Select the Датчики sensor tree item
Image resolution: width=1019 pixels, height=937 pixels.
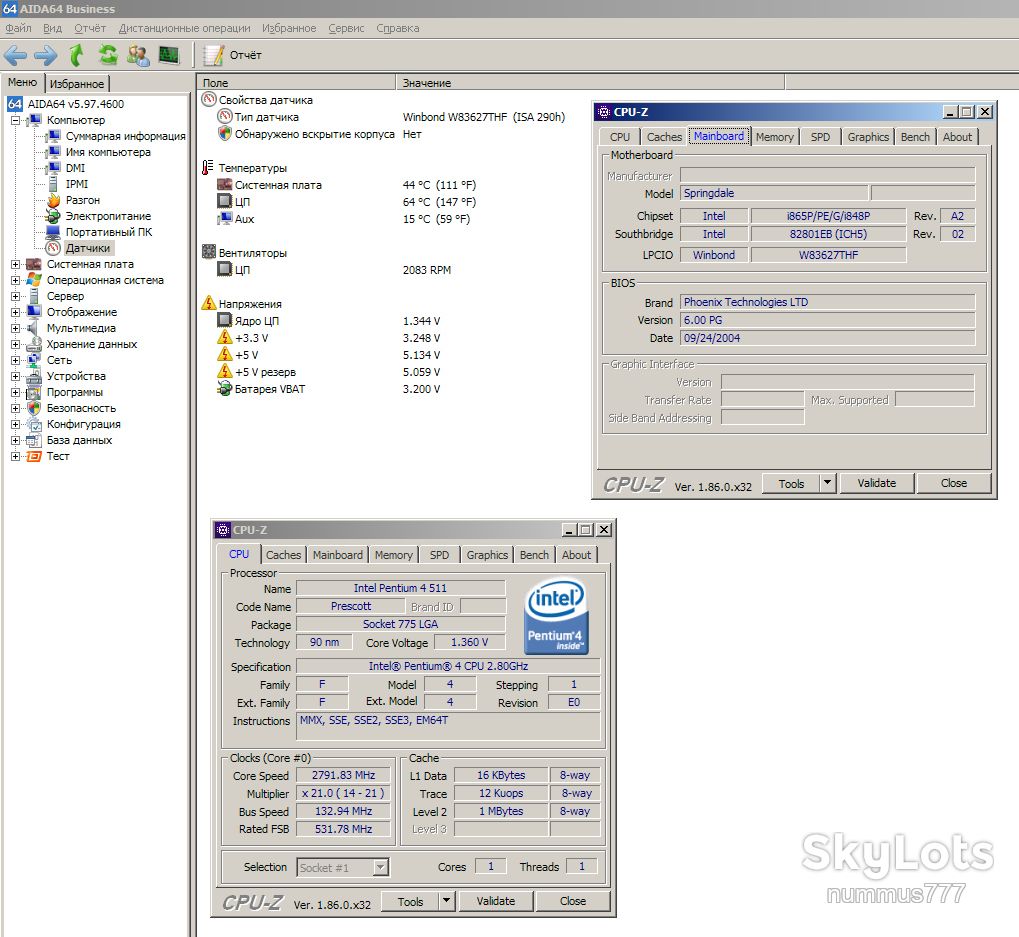pyautogui.click(x=88, y=248)
